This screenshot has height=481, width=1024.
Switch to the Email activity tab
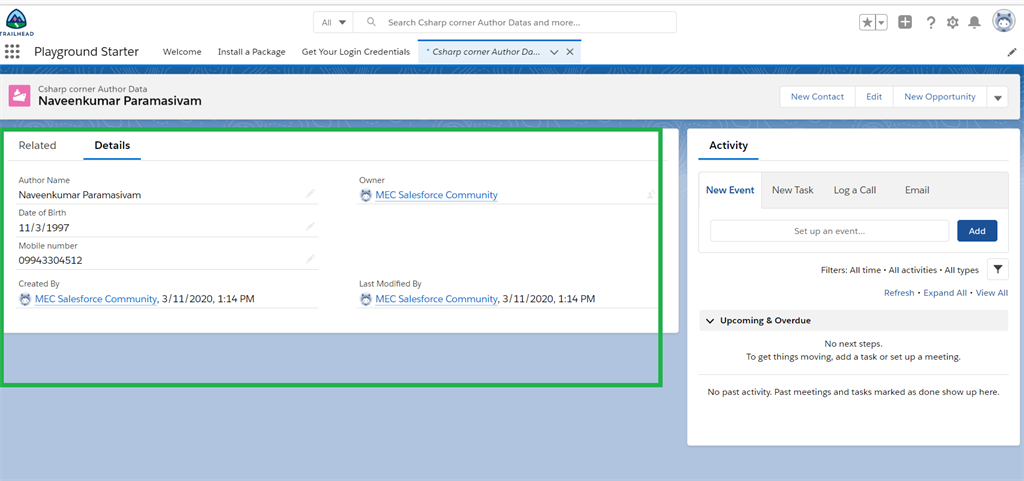tap(917, 190)
